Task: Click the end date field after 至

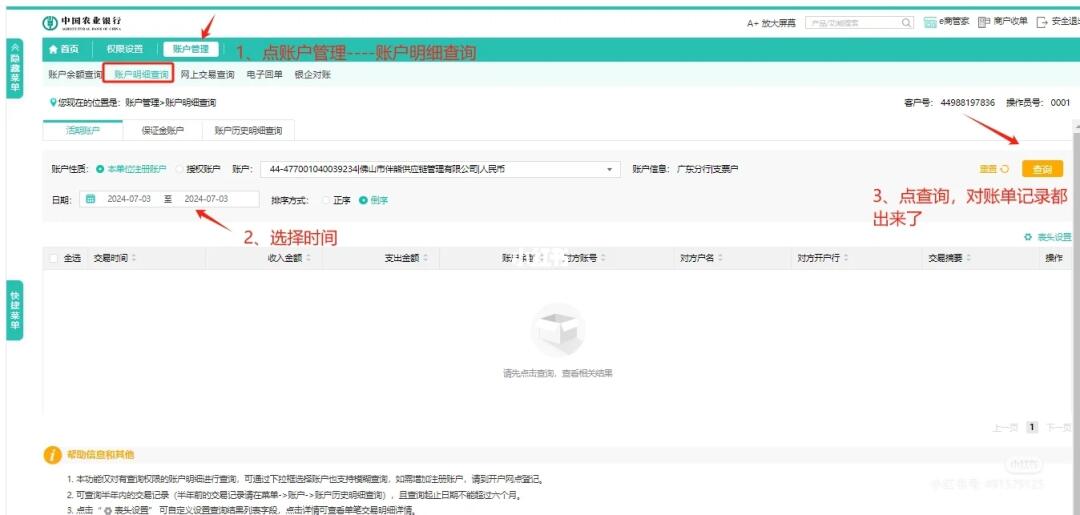Action: tap(206, 199)
